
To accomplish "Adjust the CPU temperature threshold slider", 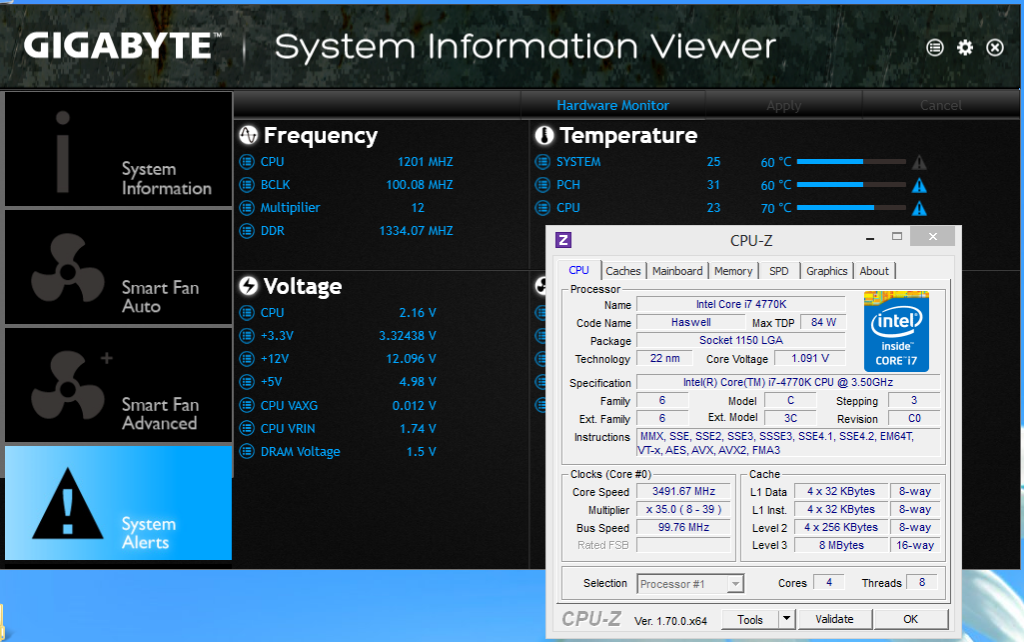I will point(851,208).
